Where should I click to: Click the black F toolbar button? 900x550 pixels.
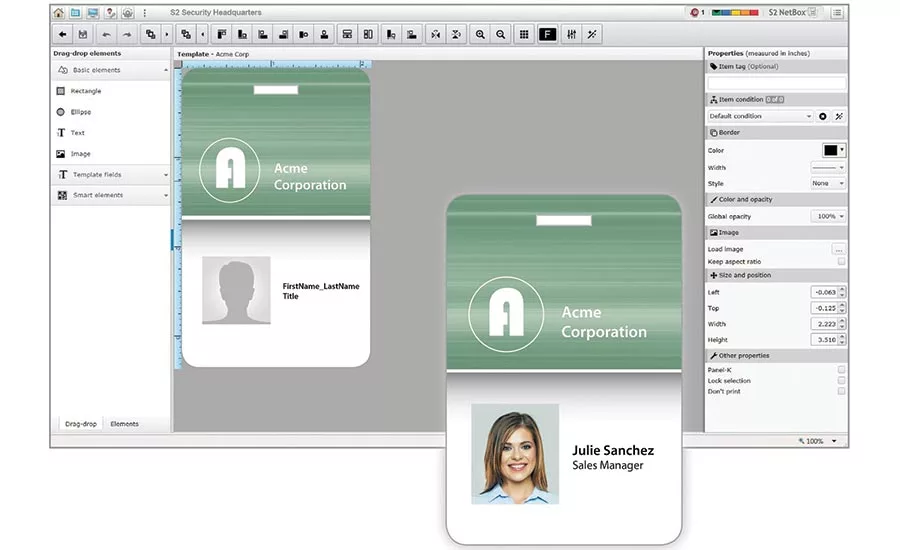tap(548, 34)
